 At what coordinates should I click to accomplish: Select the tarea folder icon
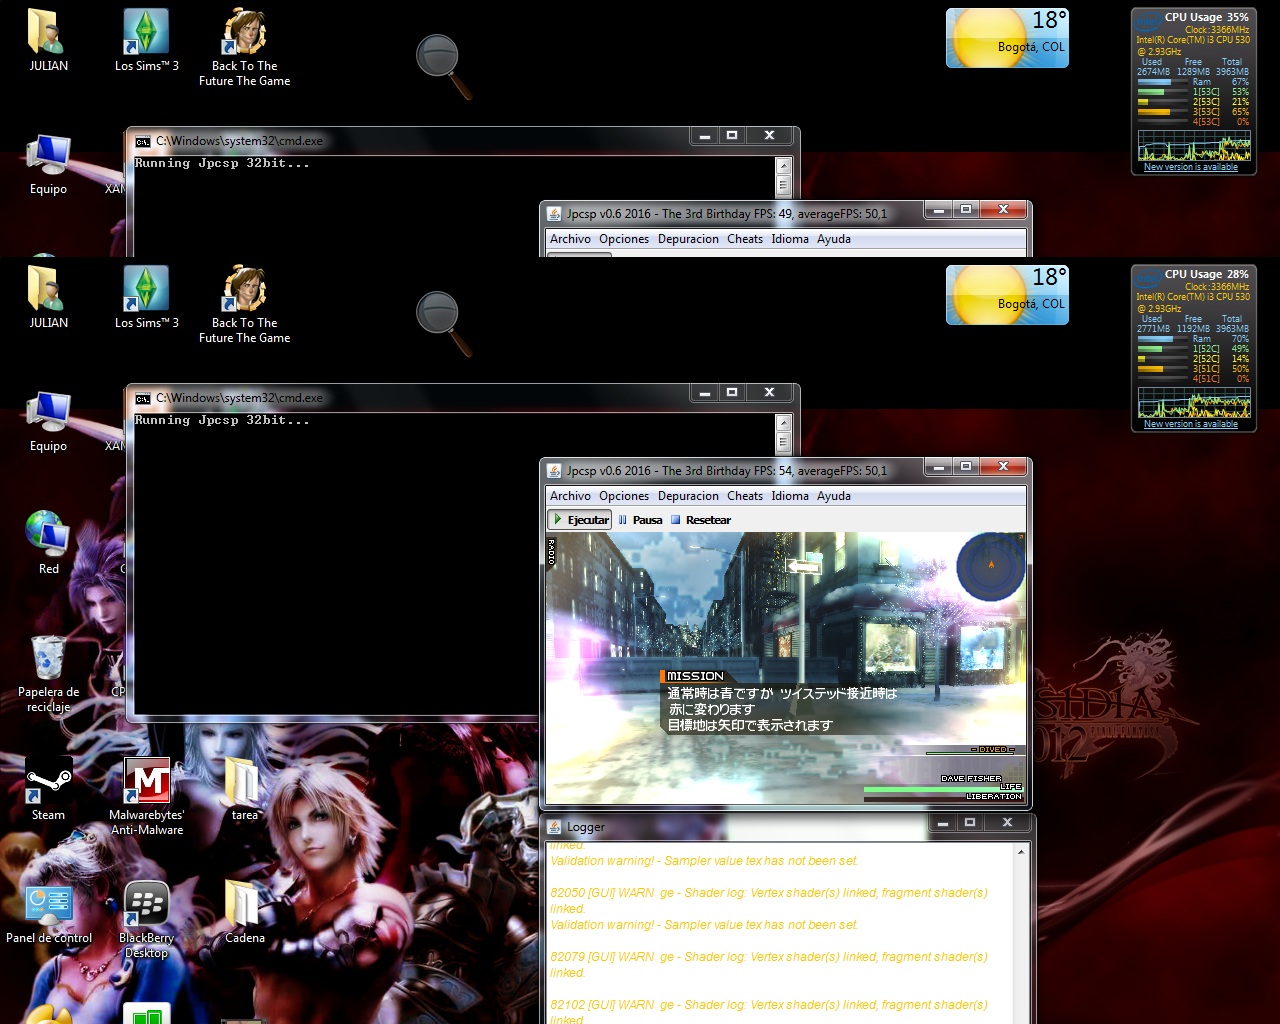[245, 788]
